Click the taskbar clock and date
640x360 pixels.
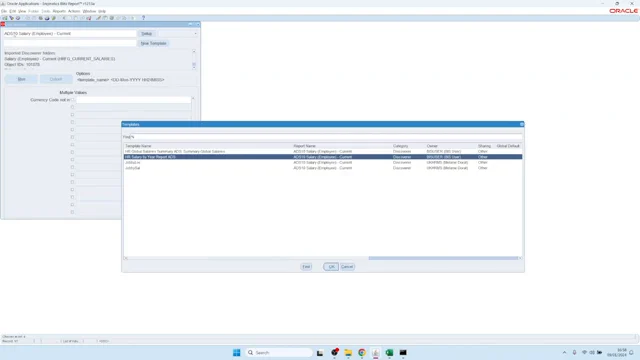pos(616,353)
